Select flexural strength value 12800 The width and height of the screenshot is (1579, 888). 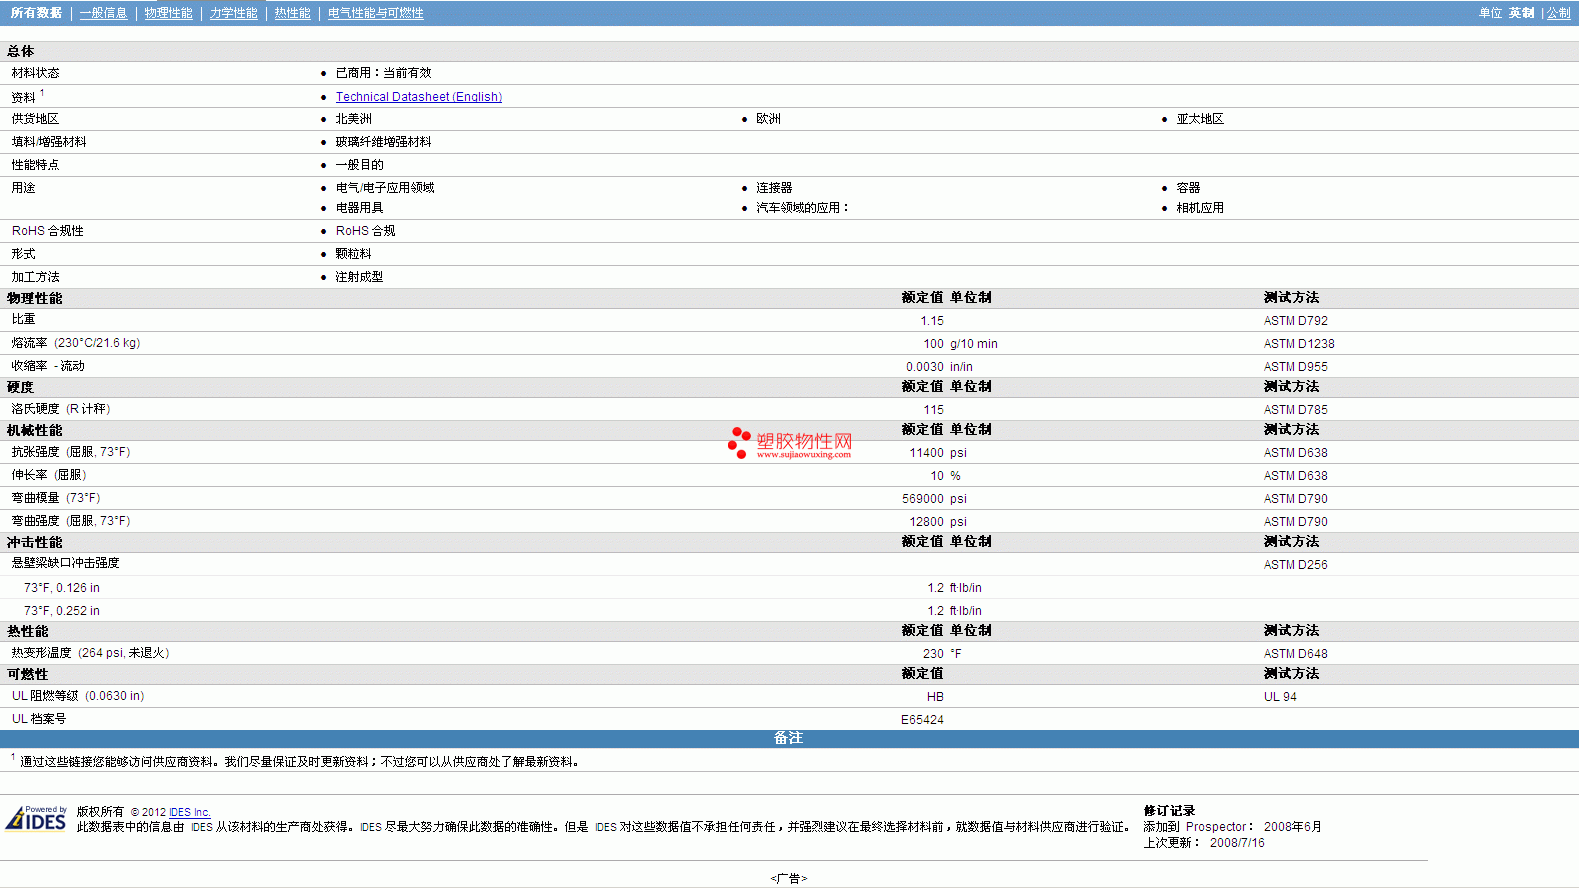[x=926, y=522]
